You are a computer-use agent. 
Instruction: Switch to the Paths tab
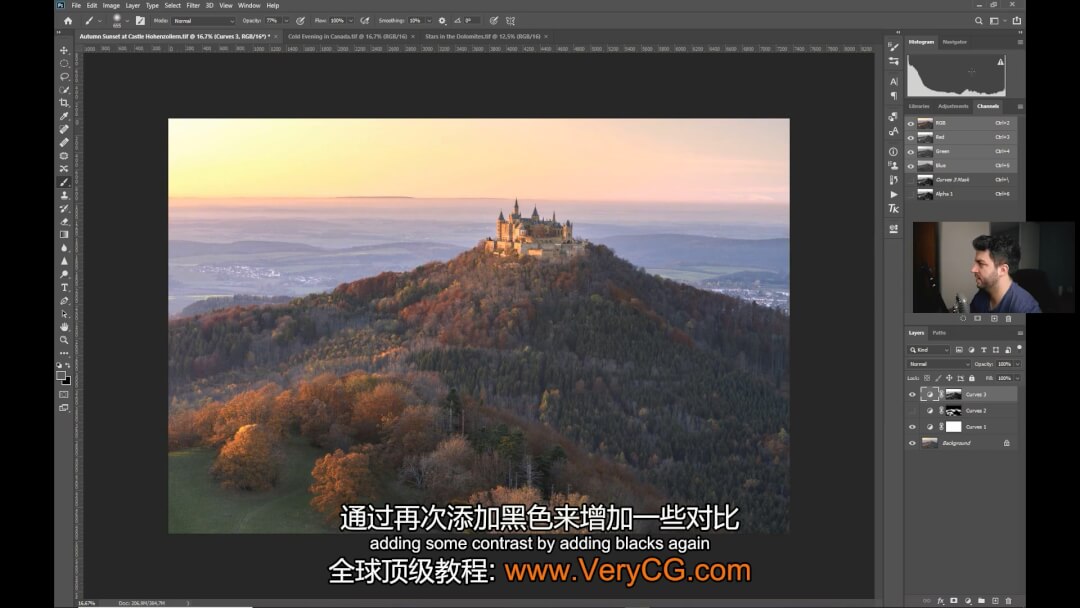coord(939,333)
